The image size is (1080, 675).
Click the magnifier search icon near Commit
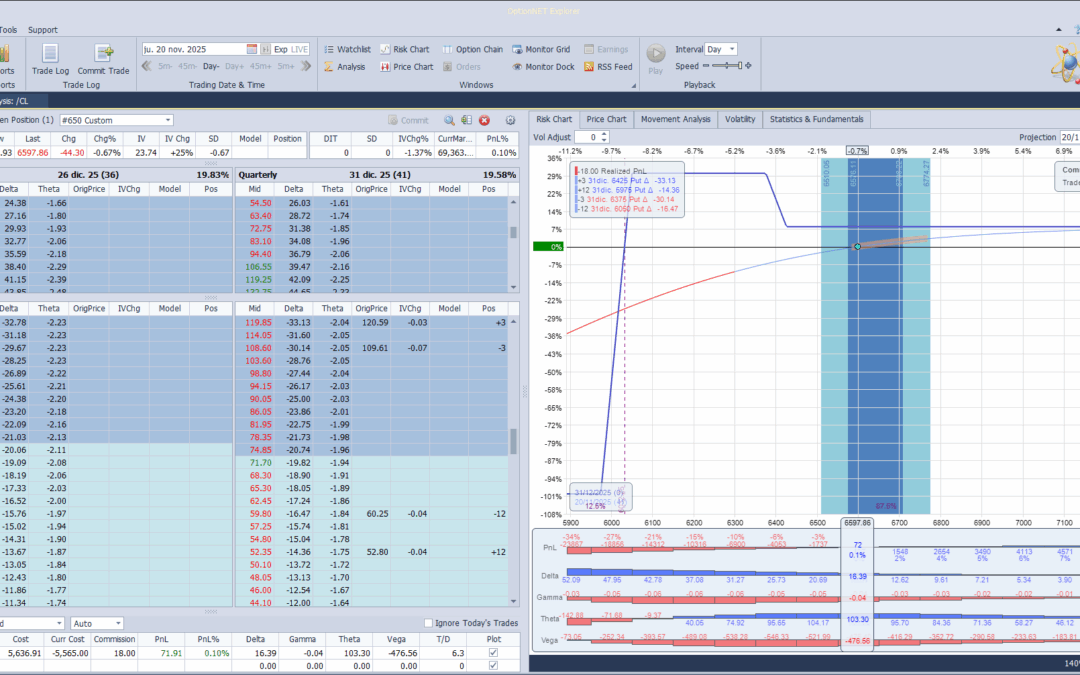coord(449,120)
